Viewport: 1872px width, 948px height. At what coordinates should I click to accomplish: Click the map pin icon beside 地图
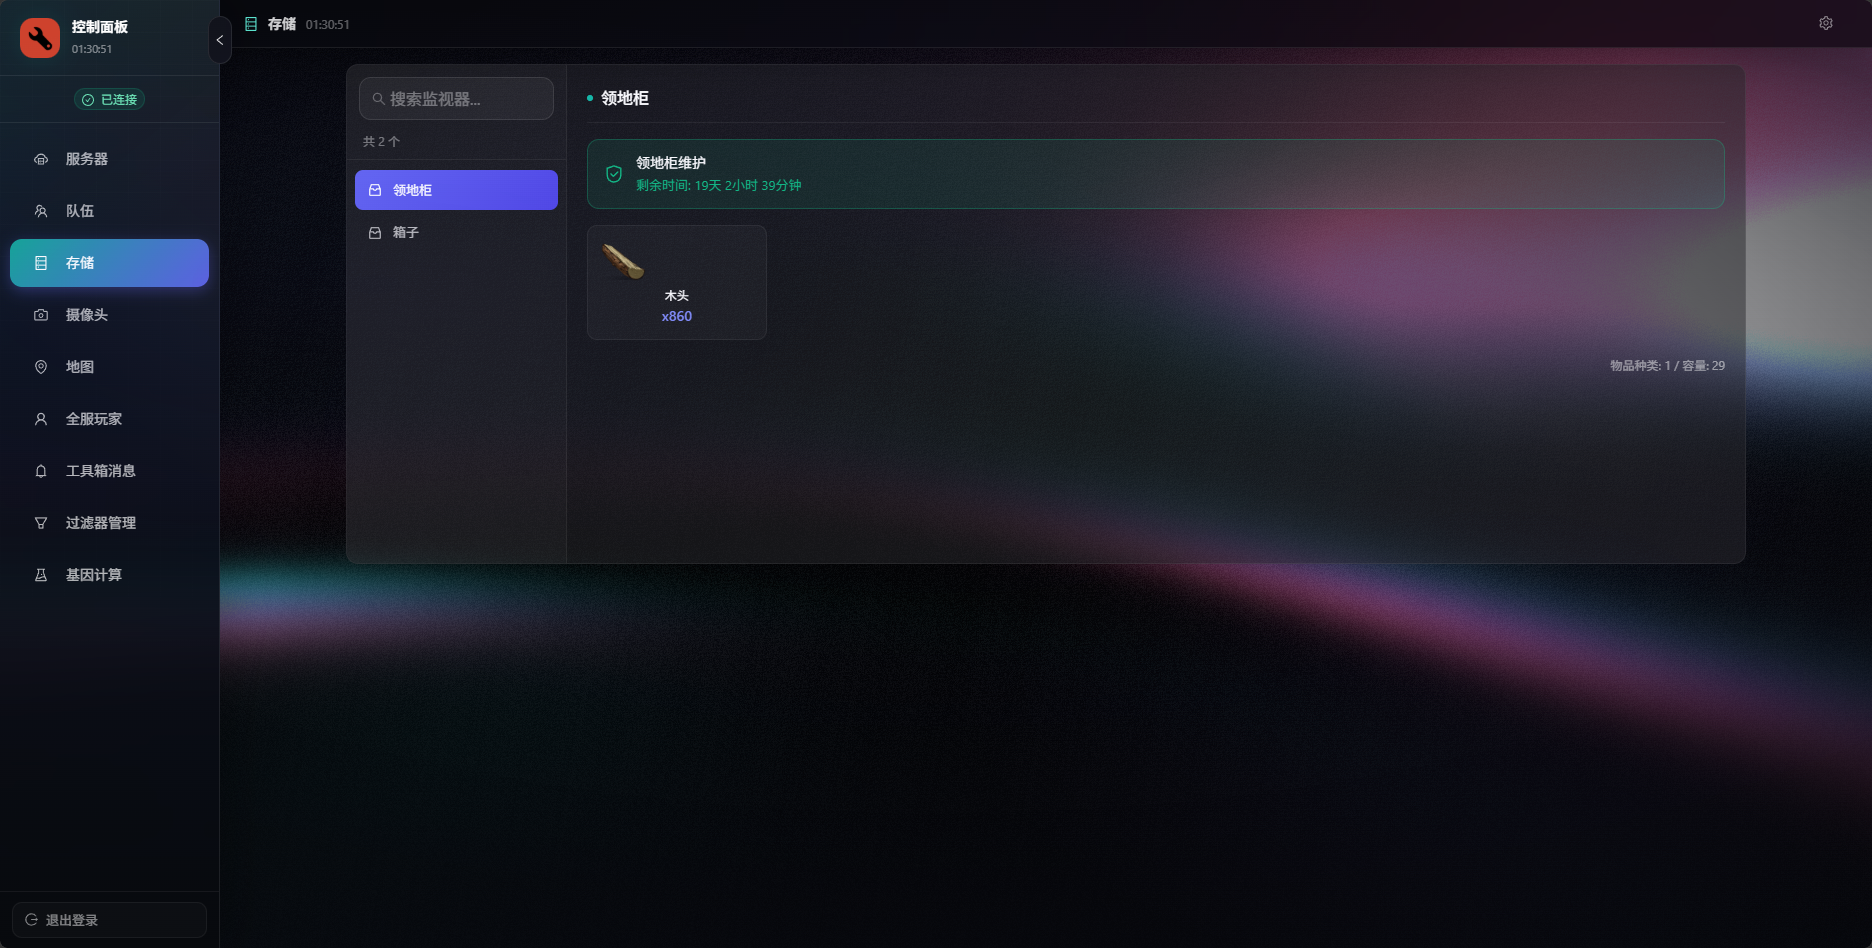(x=41, y=367)
